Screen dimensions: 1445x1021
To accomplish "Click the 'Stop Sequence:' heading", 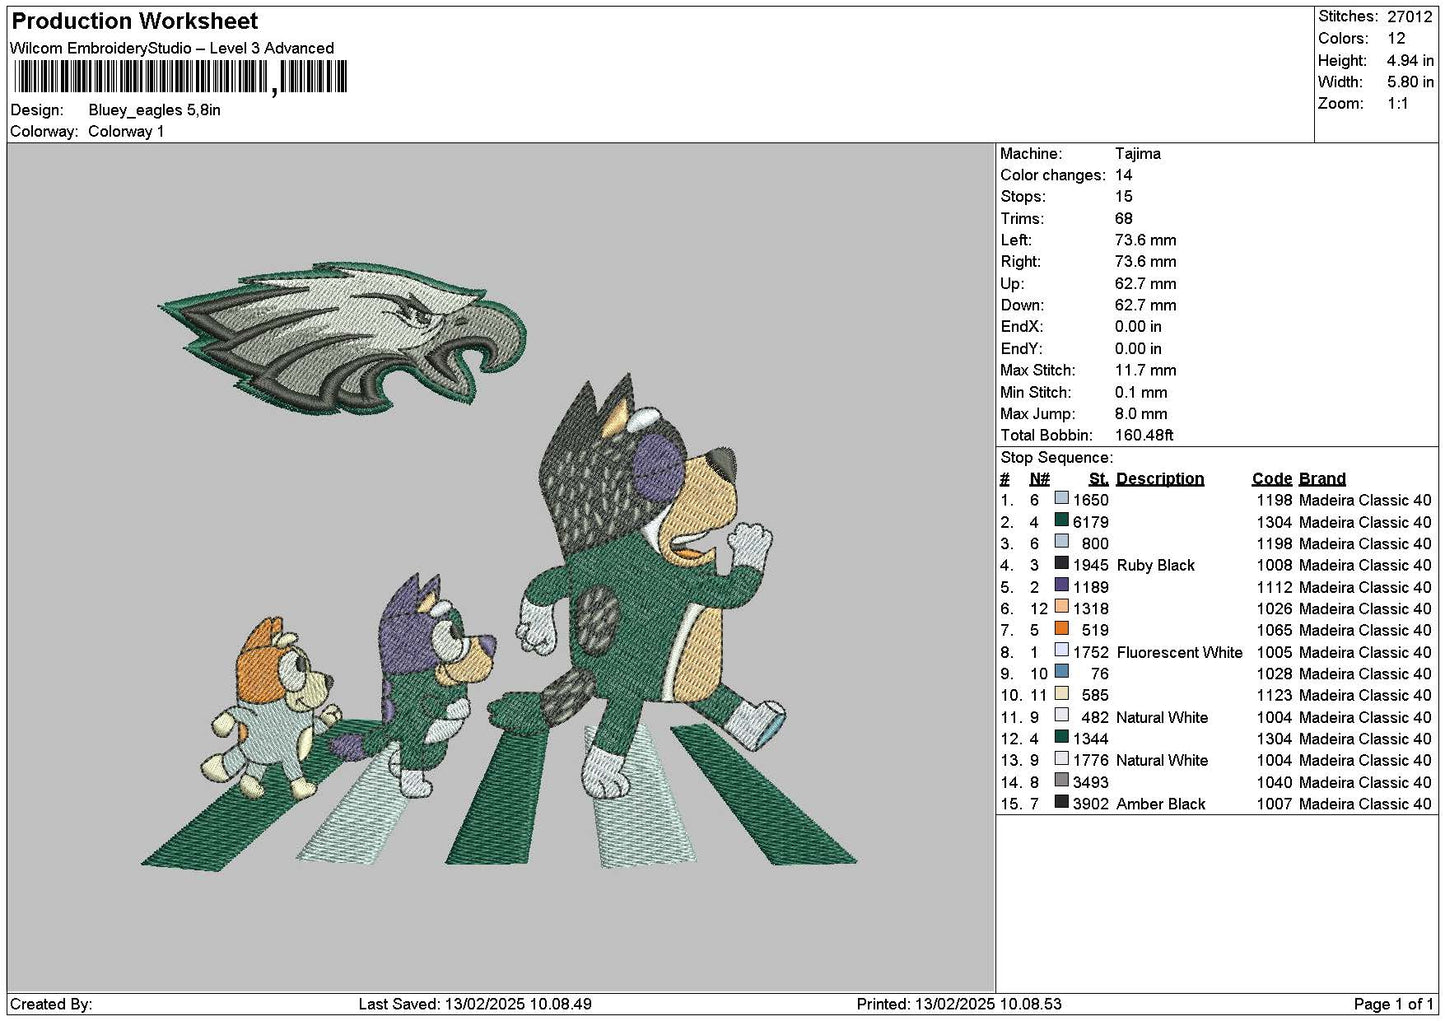I will 1057,458.
